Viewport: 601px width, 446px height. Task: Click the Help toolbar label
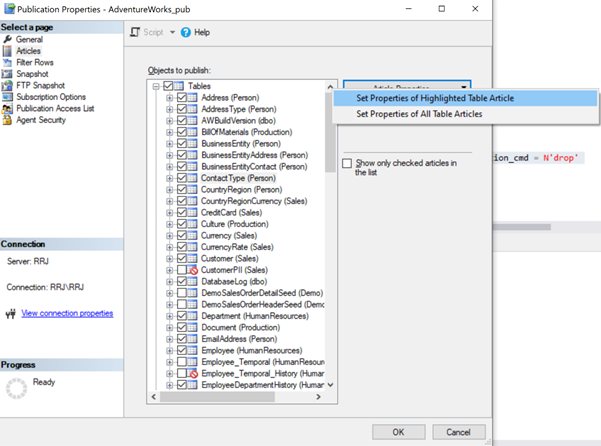202,32
